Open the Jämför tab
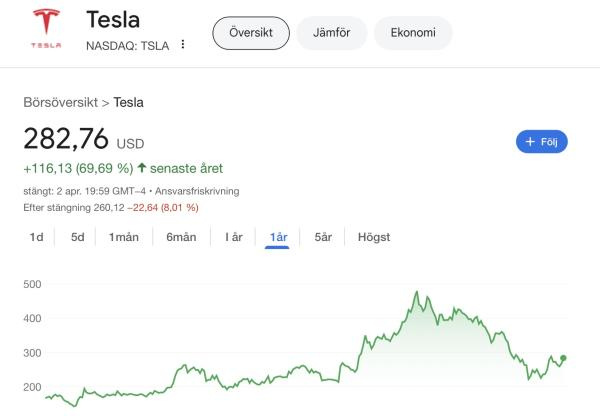Viewport: 600px width, 416px height. (331, 33)
